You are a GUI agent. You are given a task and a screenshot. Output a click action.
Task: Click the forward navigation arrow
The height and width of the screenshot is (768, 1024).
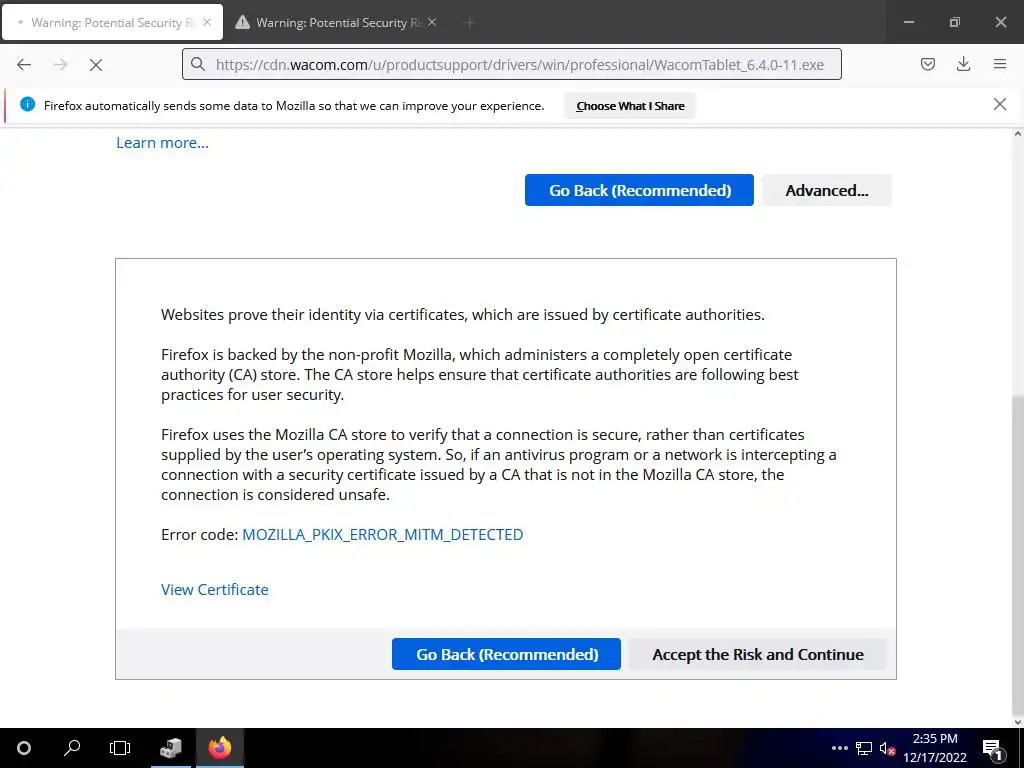pyautogui.click(x=60, y=65)
